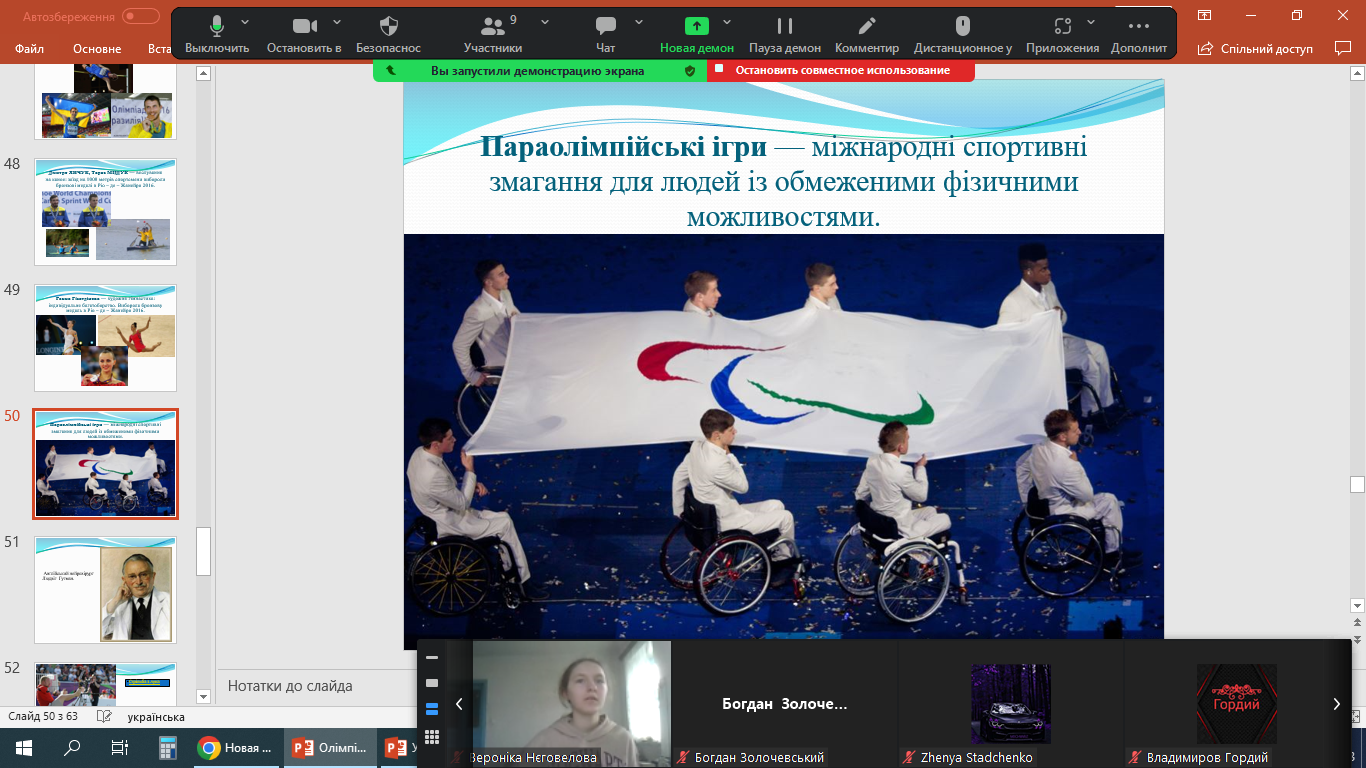Start a new share with Новая демонстрация
This screenshot has height=768, width=1366.
click(x=697, y=33)
